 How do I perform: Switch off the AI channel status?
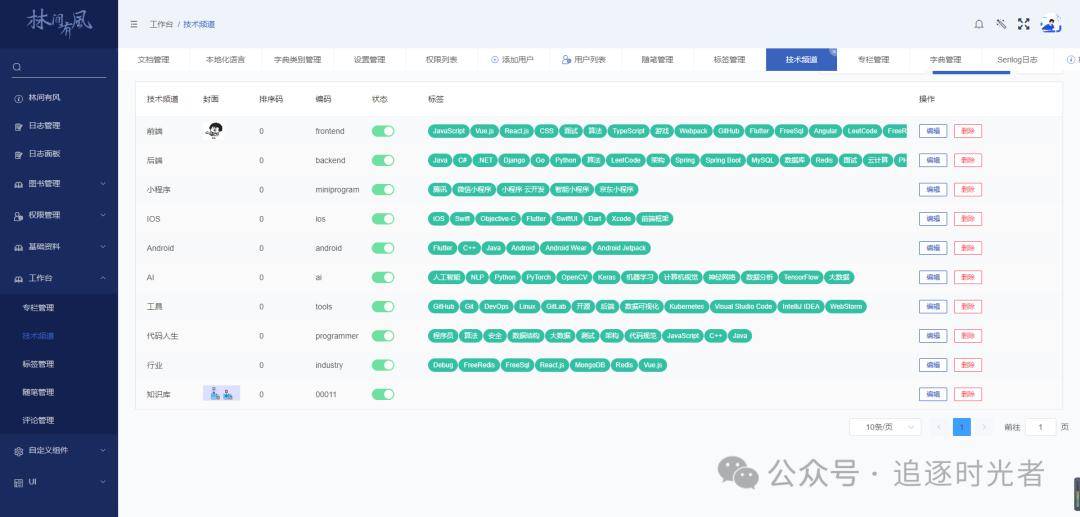(383, 277)
